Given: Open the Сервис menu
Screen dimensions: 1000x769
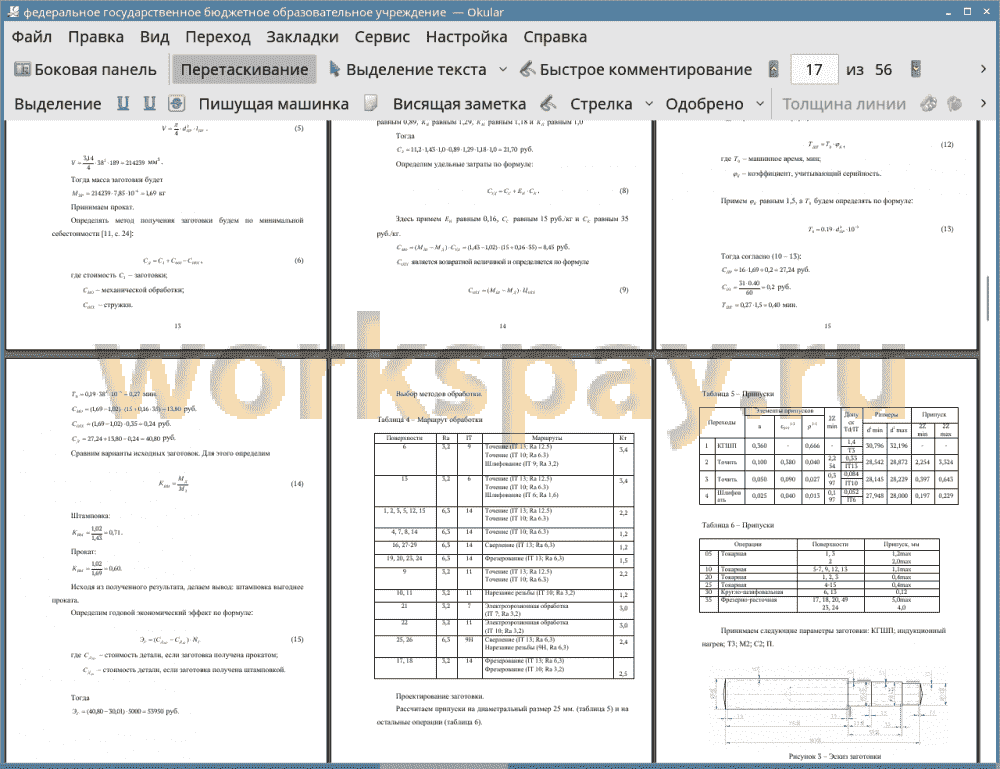Looking at the screenshot, I should (382, 37).
